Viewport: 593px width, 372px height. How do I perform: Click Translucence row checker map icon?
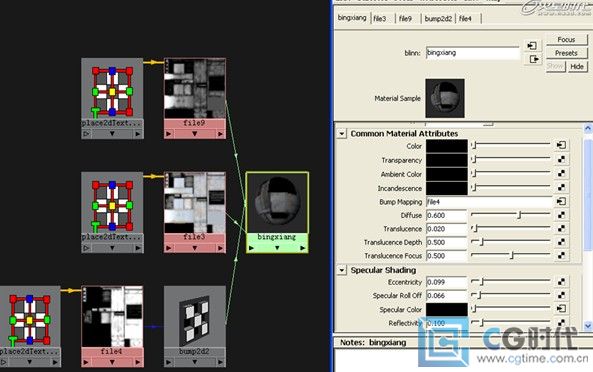[x=561, y=228]
